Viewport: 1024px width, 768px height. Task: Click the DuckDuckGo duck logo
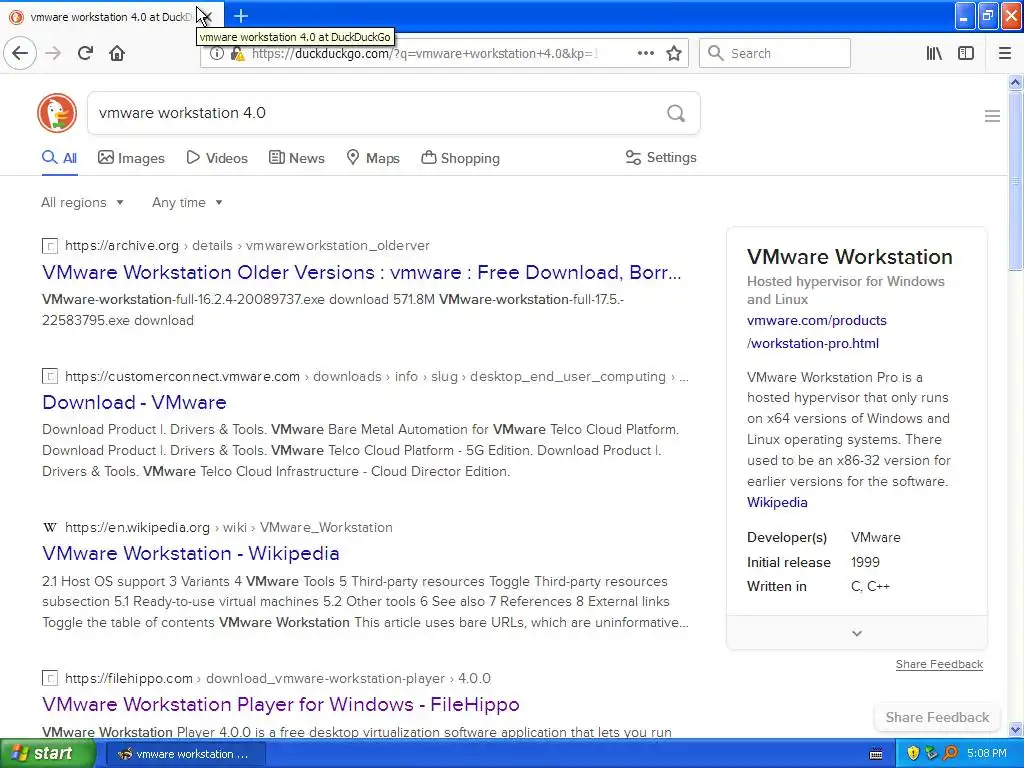[x=57, y=113]
